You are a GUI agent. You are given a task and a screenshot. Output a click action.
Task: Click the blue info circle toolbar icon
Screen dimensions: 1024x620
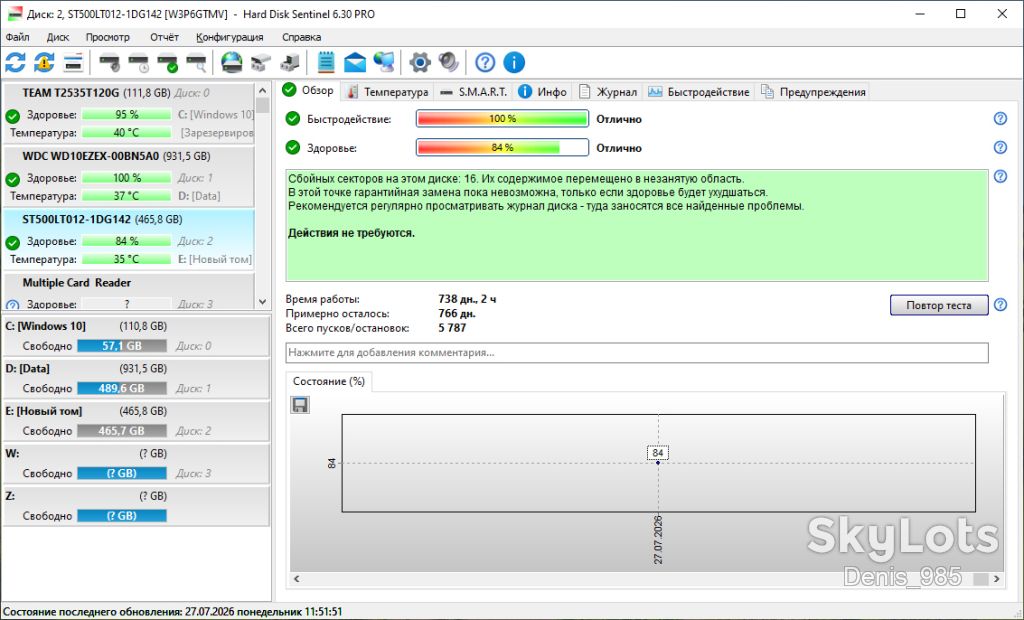[514, 63]
